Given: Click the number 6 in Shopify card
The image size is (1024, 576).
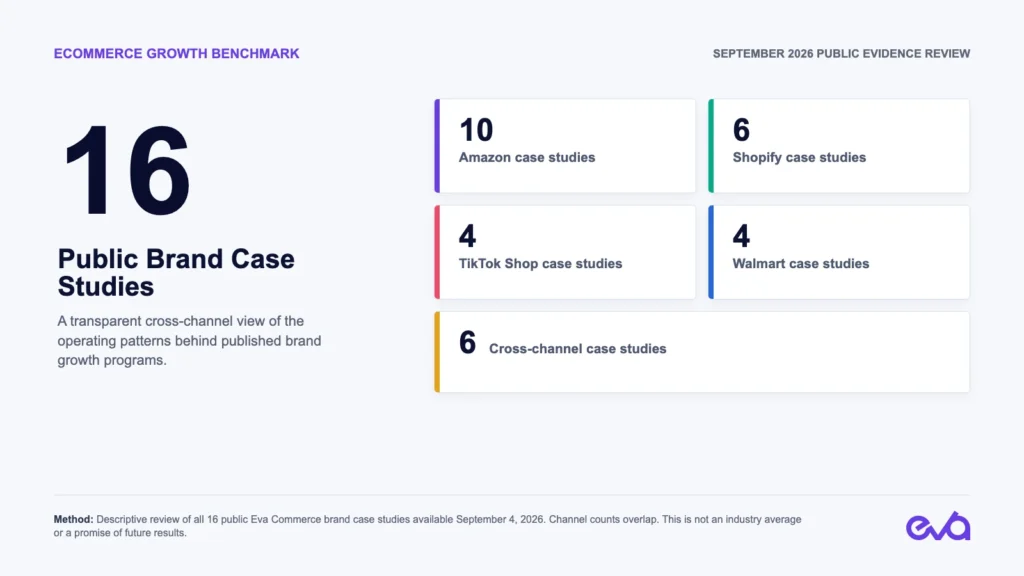Looking at the screenshot, I should pyautogui.click(x=741, y=130).
